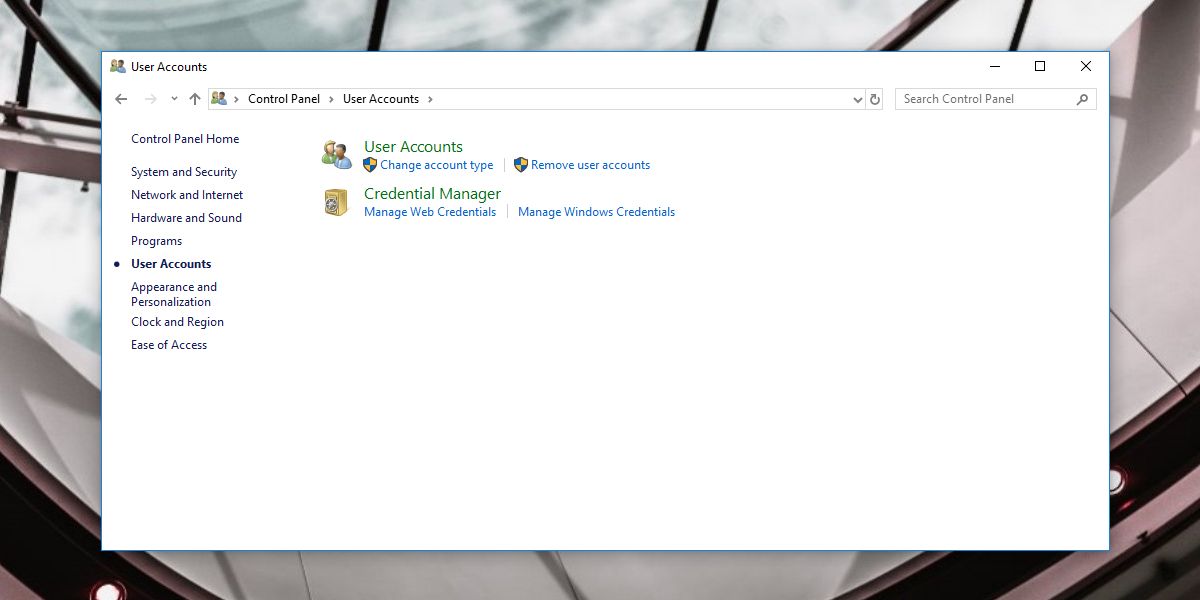Click shield icon next to Remove user accounts

coord(521,165)
